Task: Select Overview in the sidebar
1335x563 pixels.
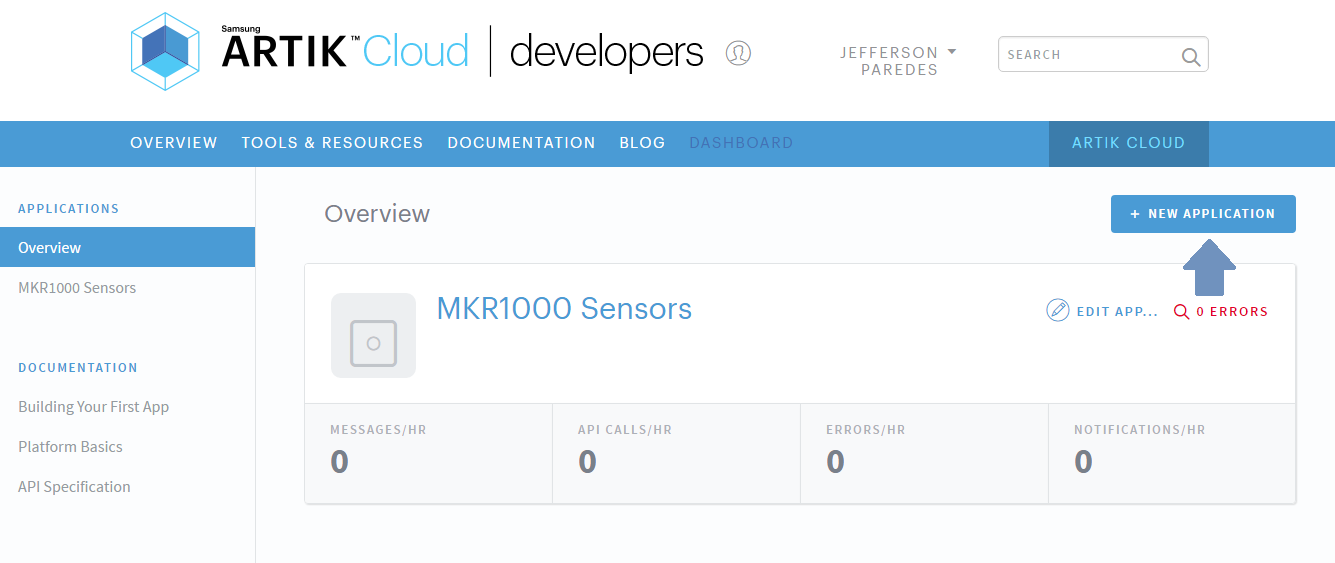Action: (x=127, y=247)
